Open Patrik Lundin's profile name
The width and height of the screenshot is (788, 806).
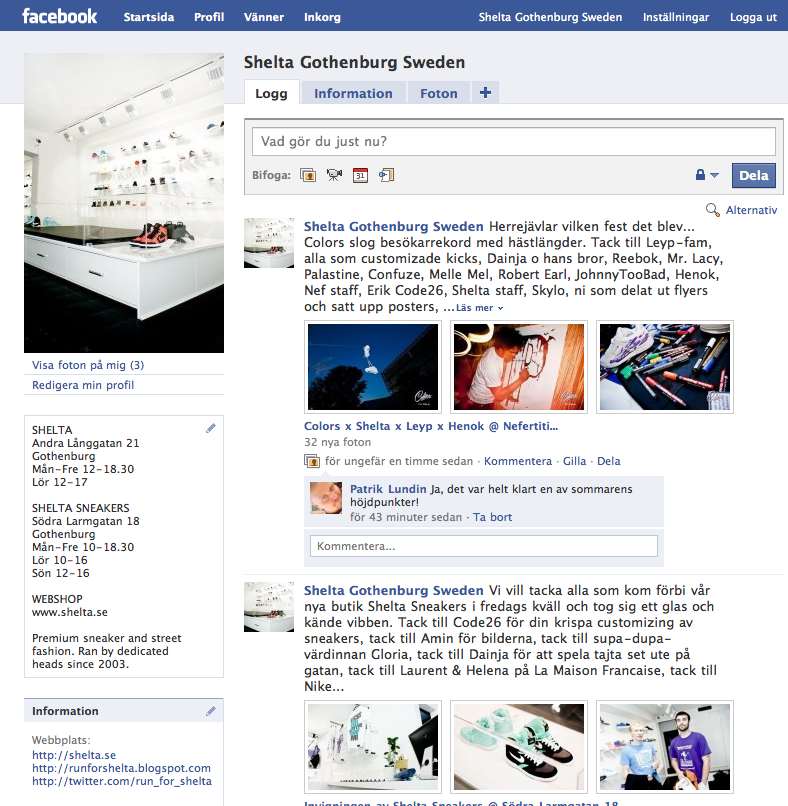tap(388, 489)
